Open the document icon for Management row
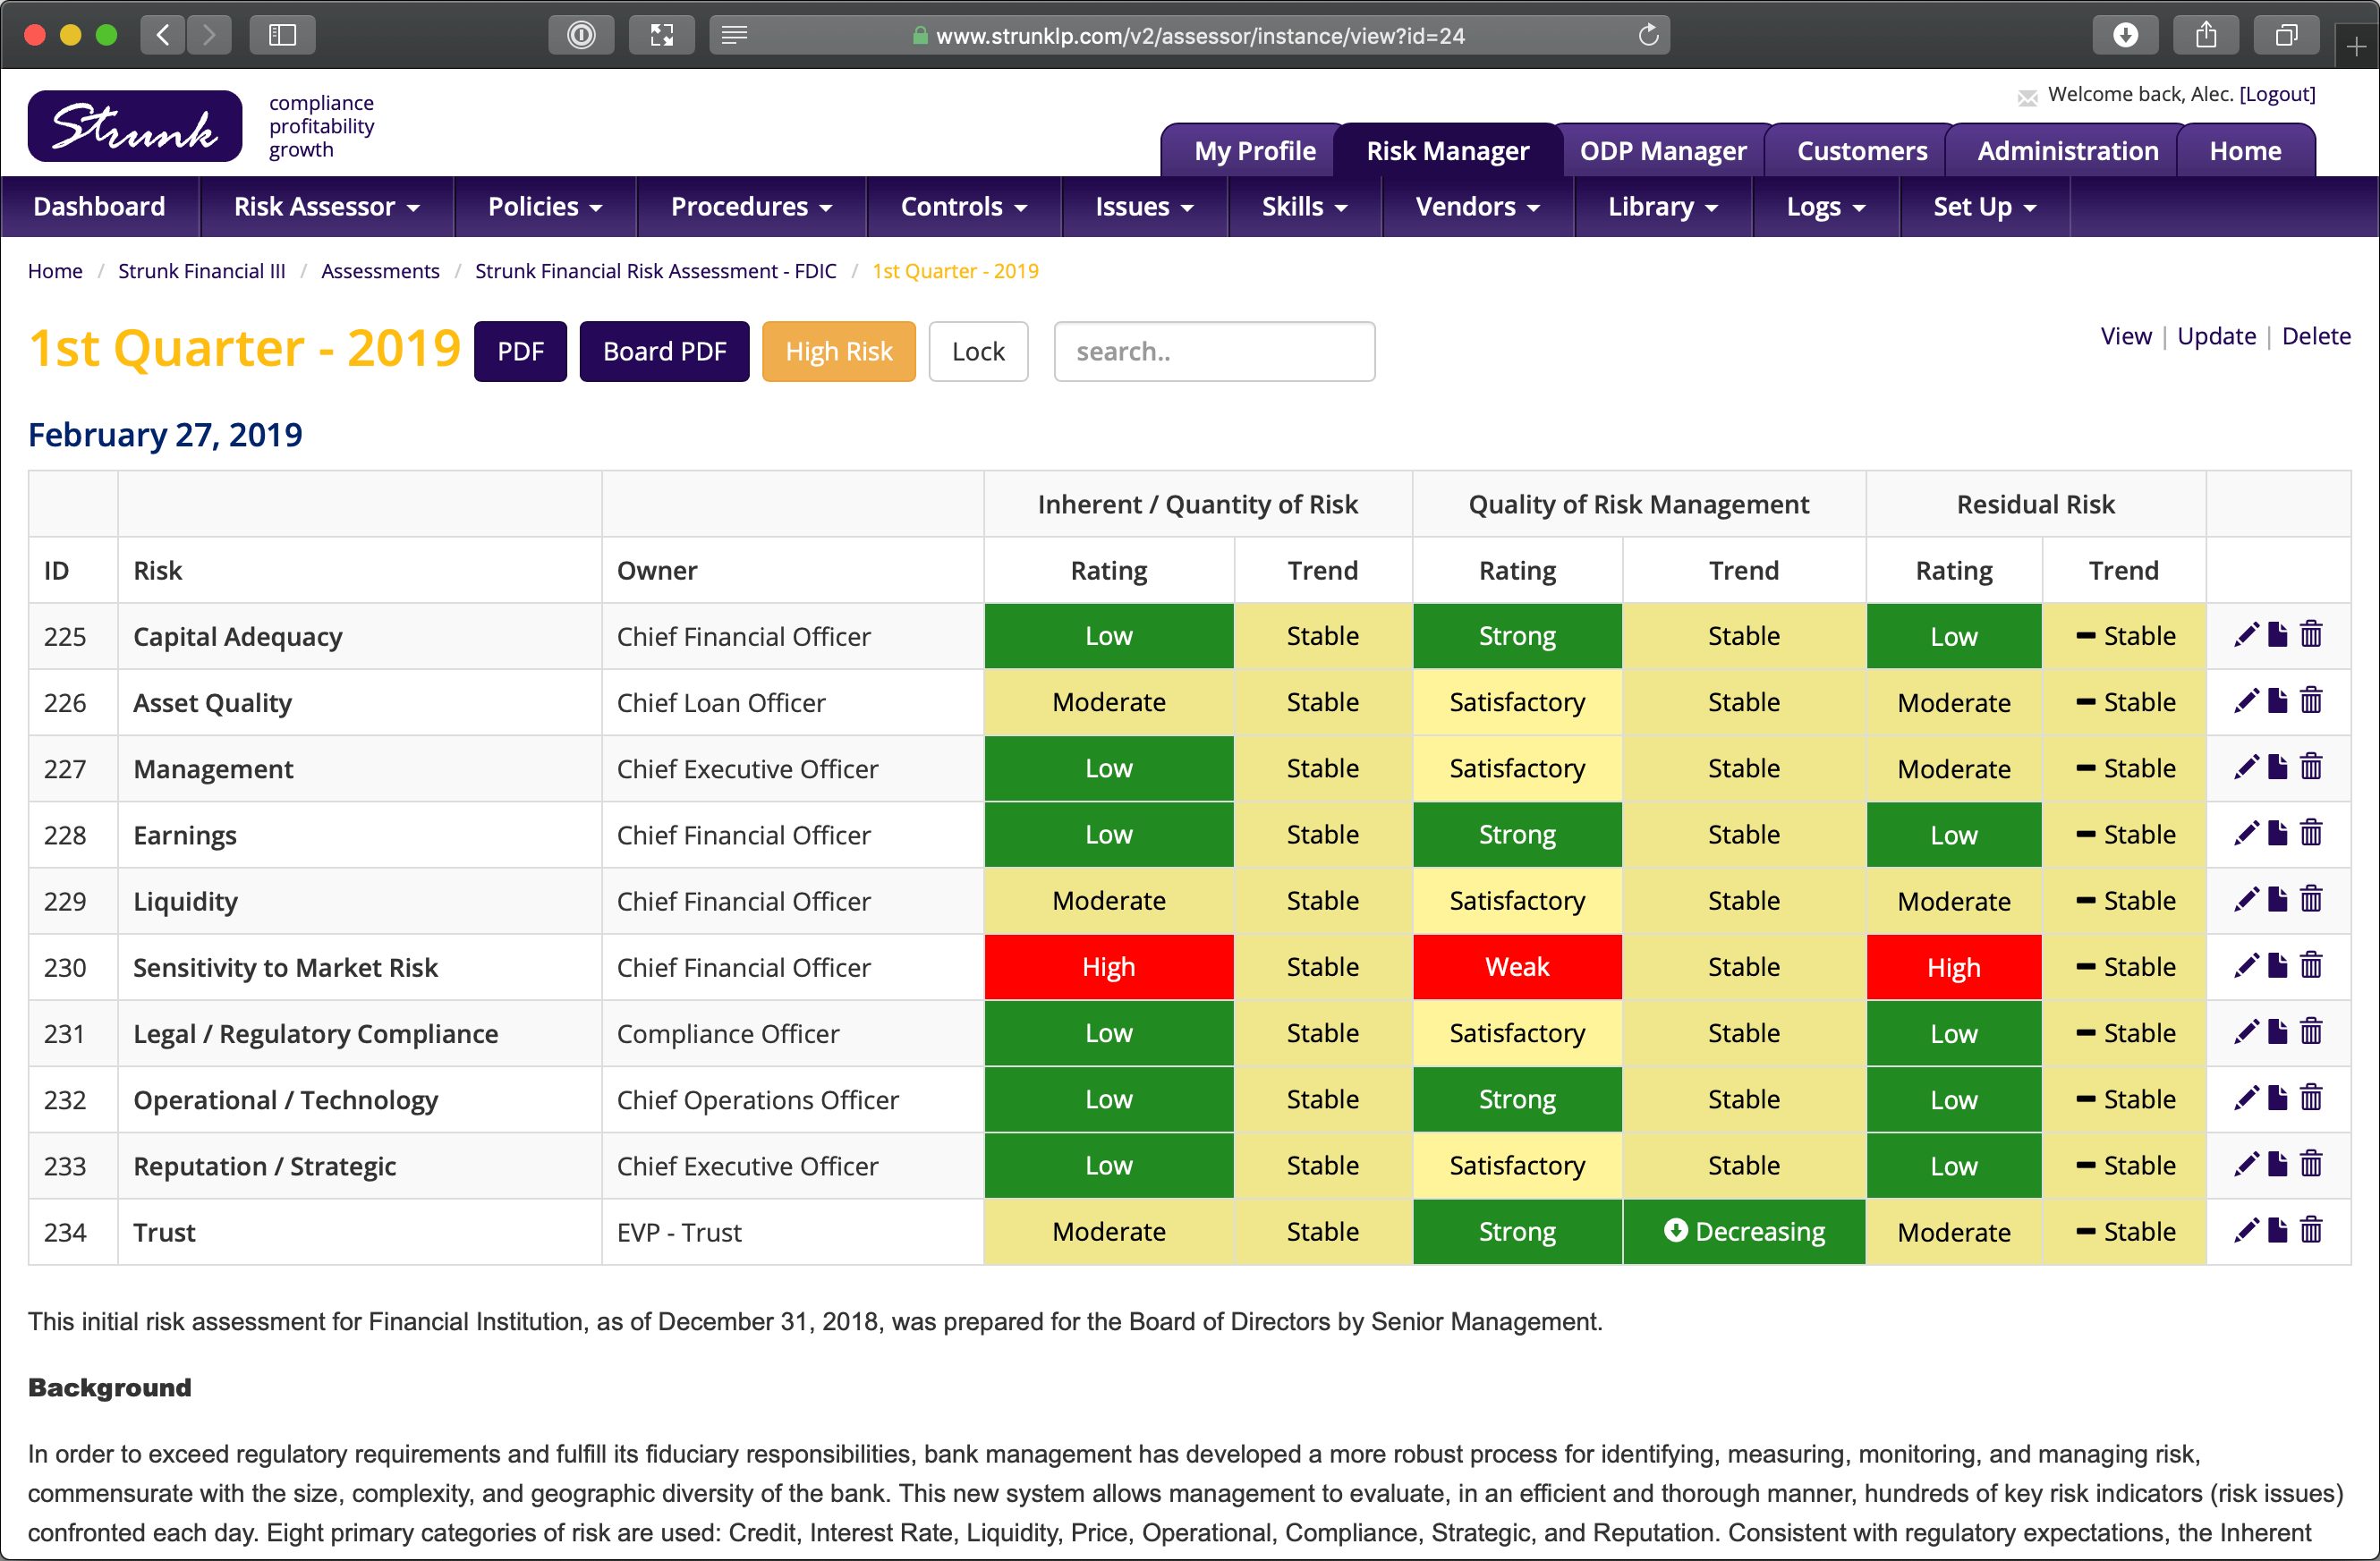This screenshot has width=2380, height=1561. pyautogui.click(x=2278, y=767)
